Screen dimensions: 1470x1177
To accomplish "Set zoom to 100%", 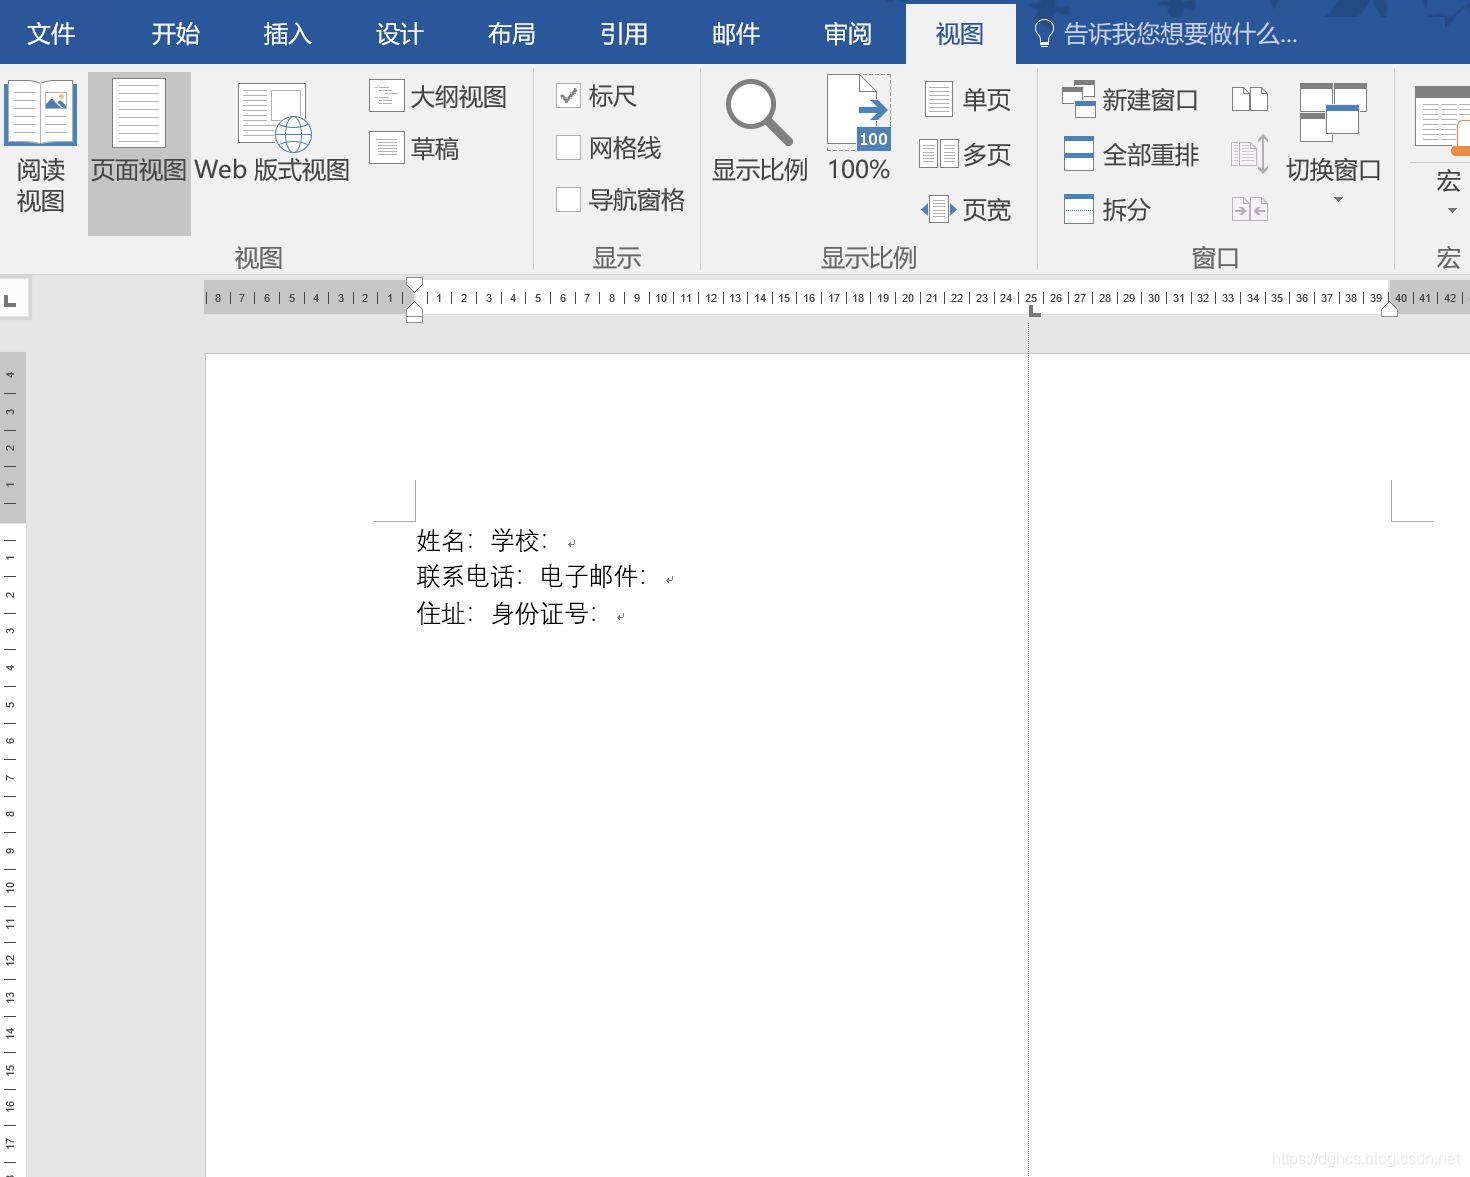I will (858, 130).
